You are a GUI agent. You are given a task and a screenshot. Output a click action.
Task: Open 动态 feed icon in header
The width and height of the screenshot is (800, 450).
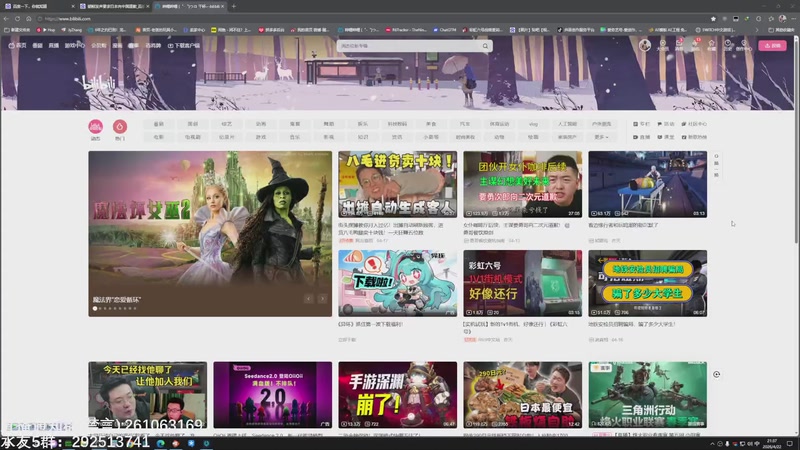[695, 45]
